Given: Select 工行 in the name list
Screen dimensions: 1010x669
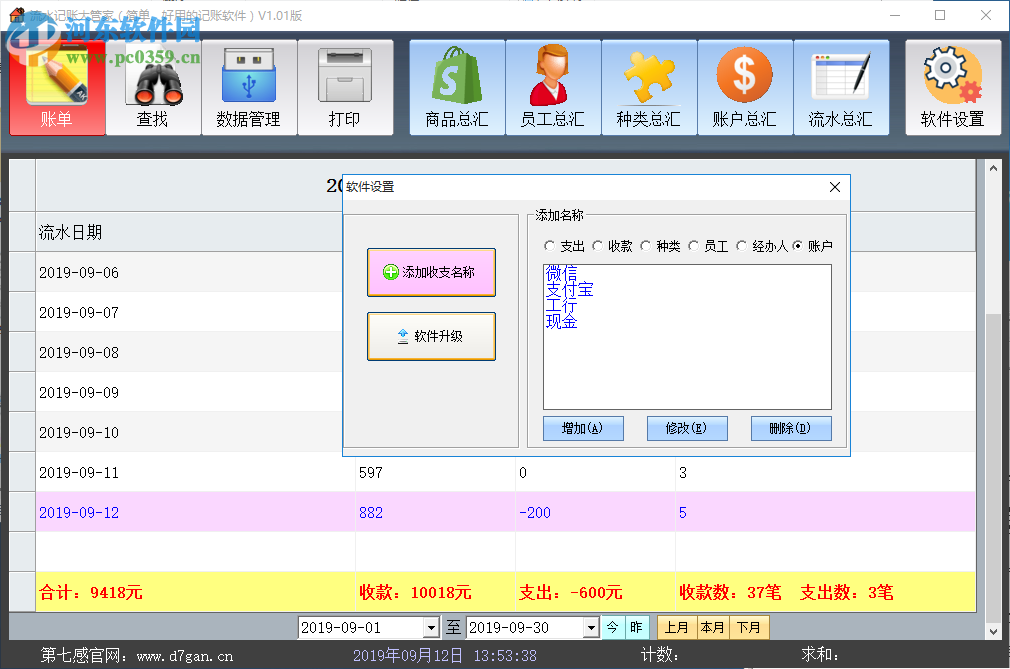Looking at the screenshot, I should point(562,305).
